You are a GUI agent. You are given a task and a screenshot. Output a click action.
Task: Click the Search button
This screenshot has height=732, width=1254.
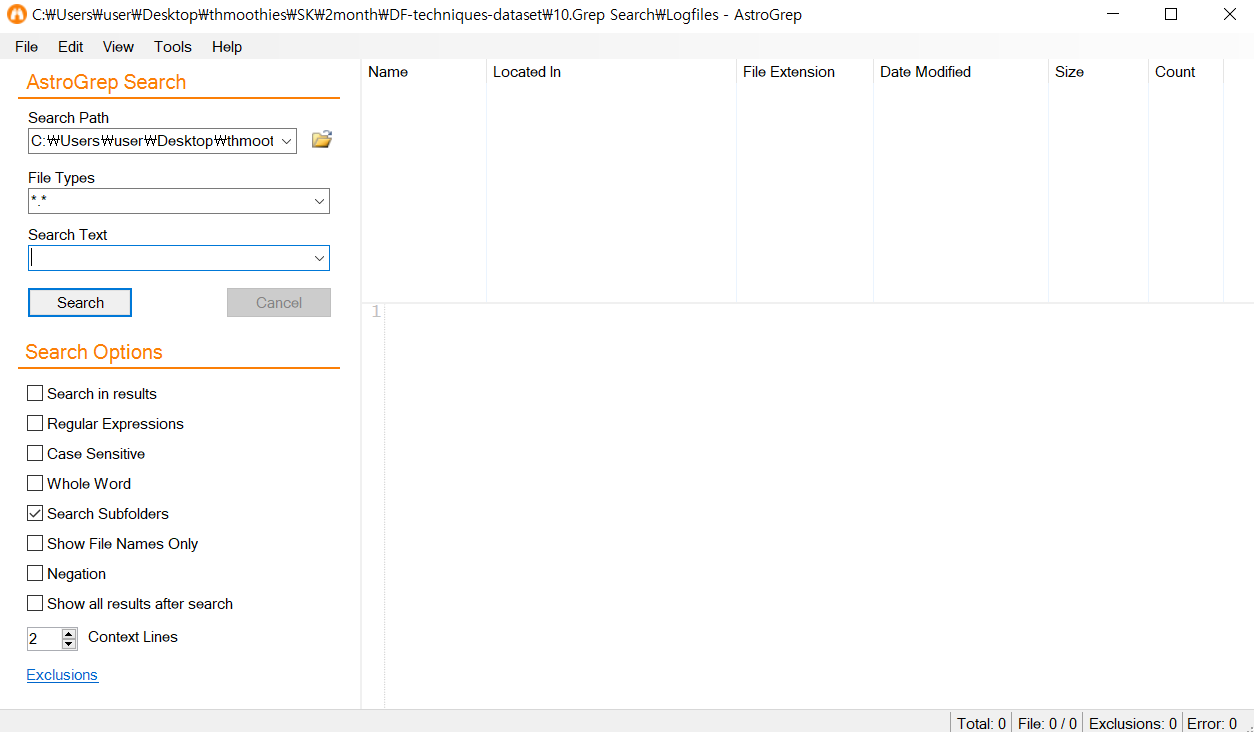coord(80,303)
